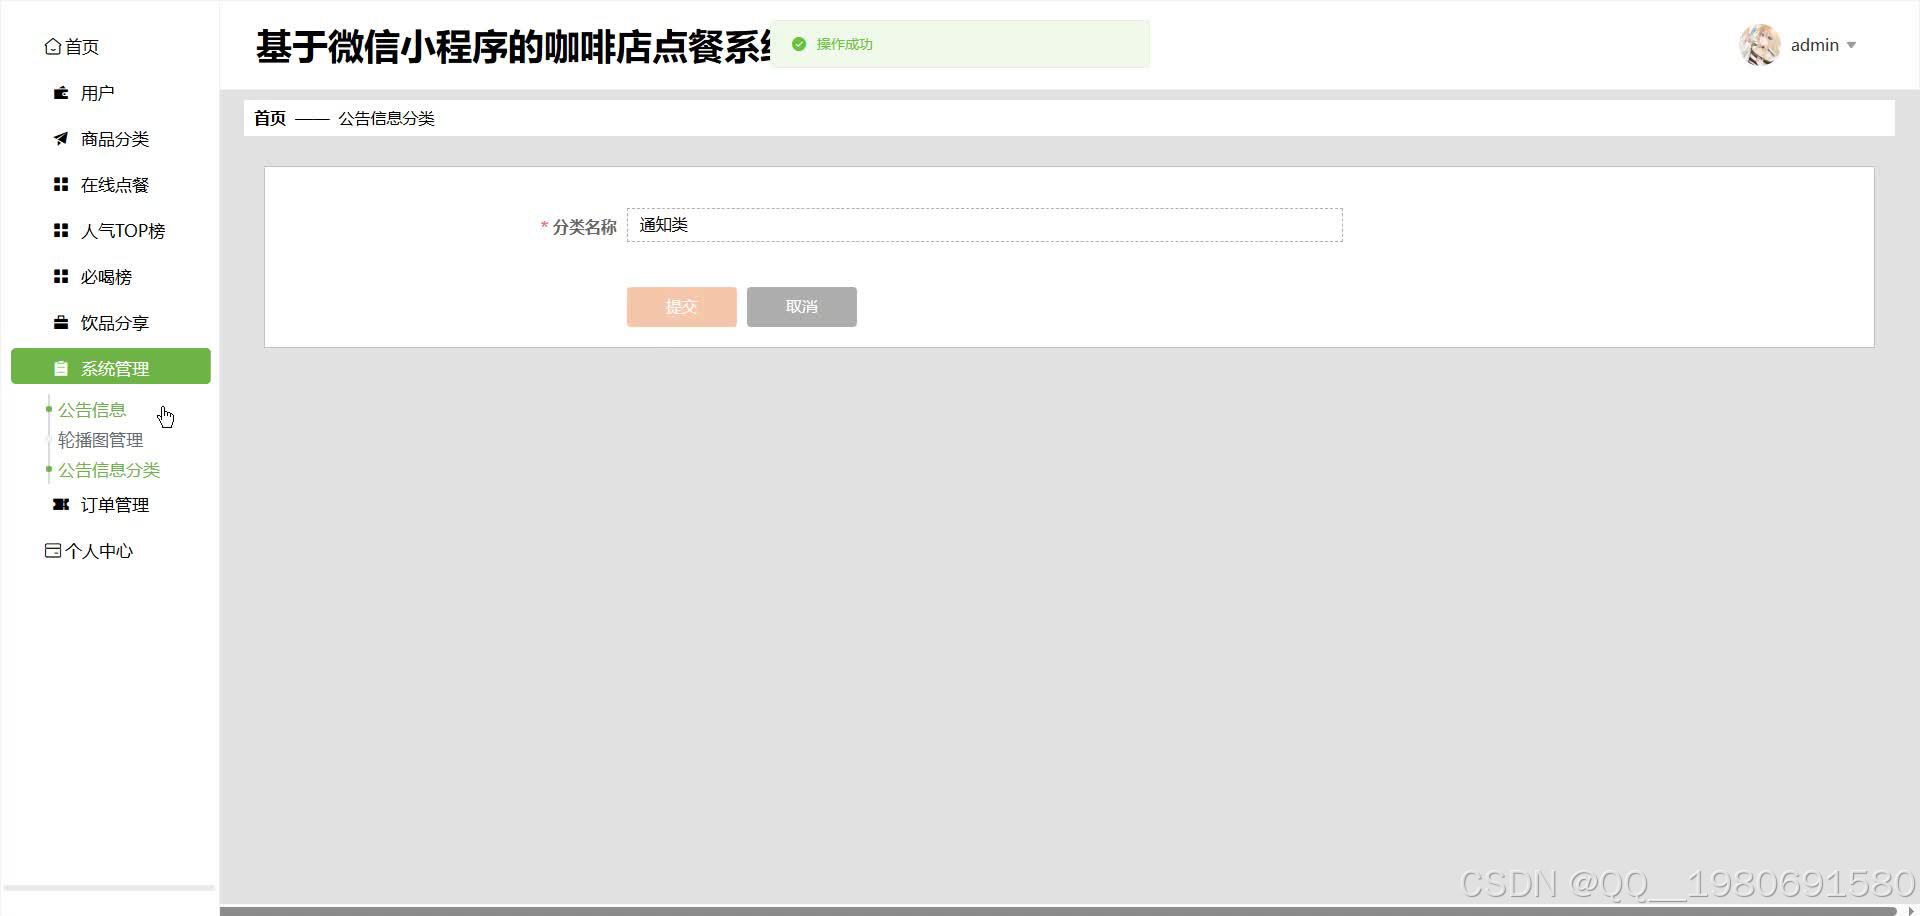Select 公告信息 from the system menu

coord(91,409)
